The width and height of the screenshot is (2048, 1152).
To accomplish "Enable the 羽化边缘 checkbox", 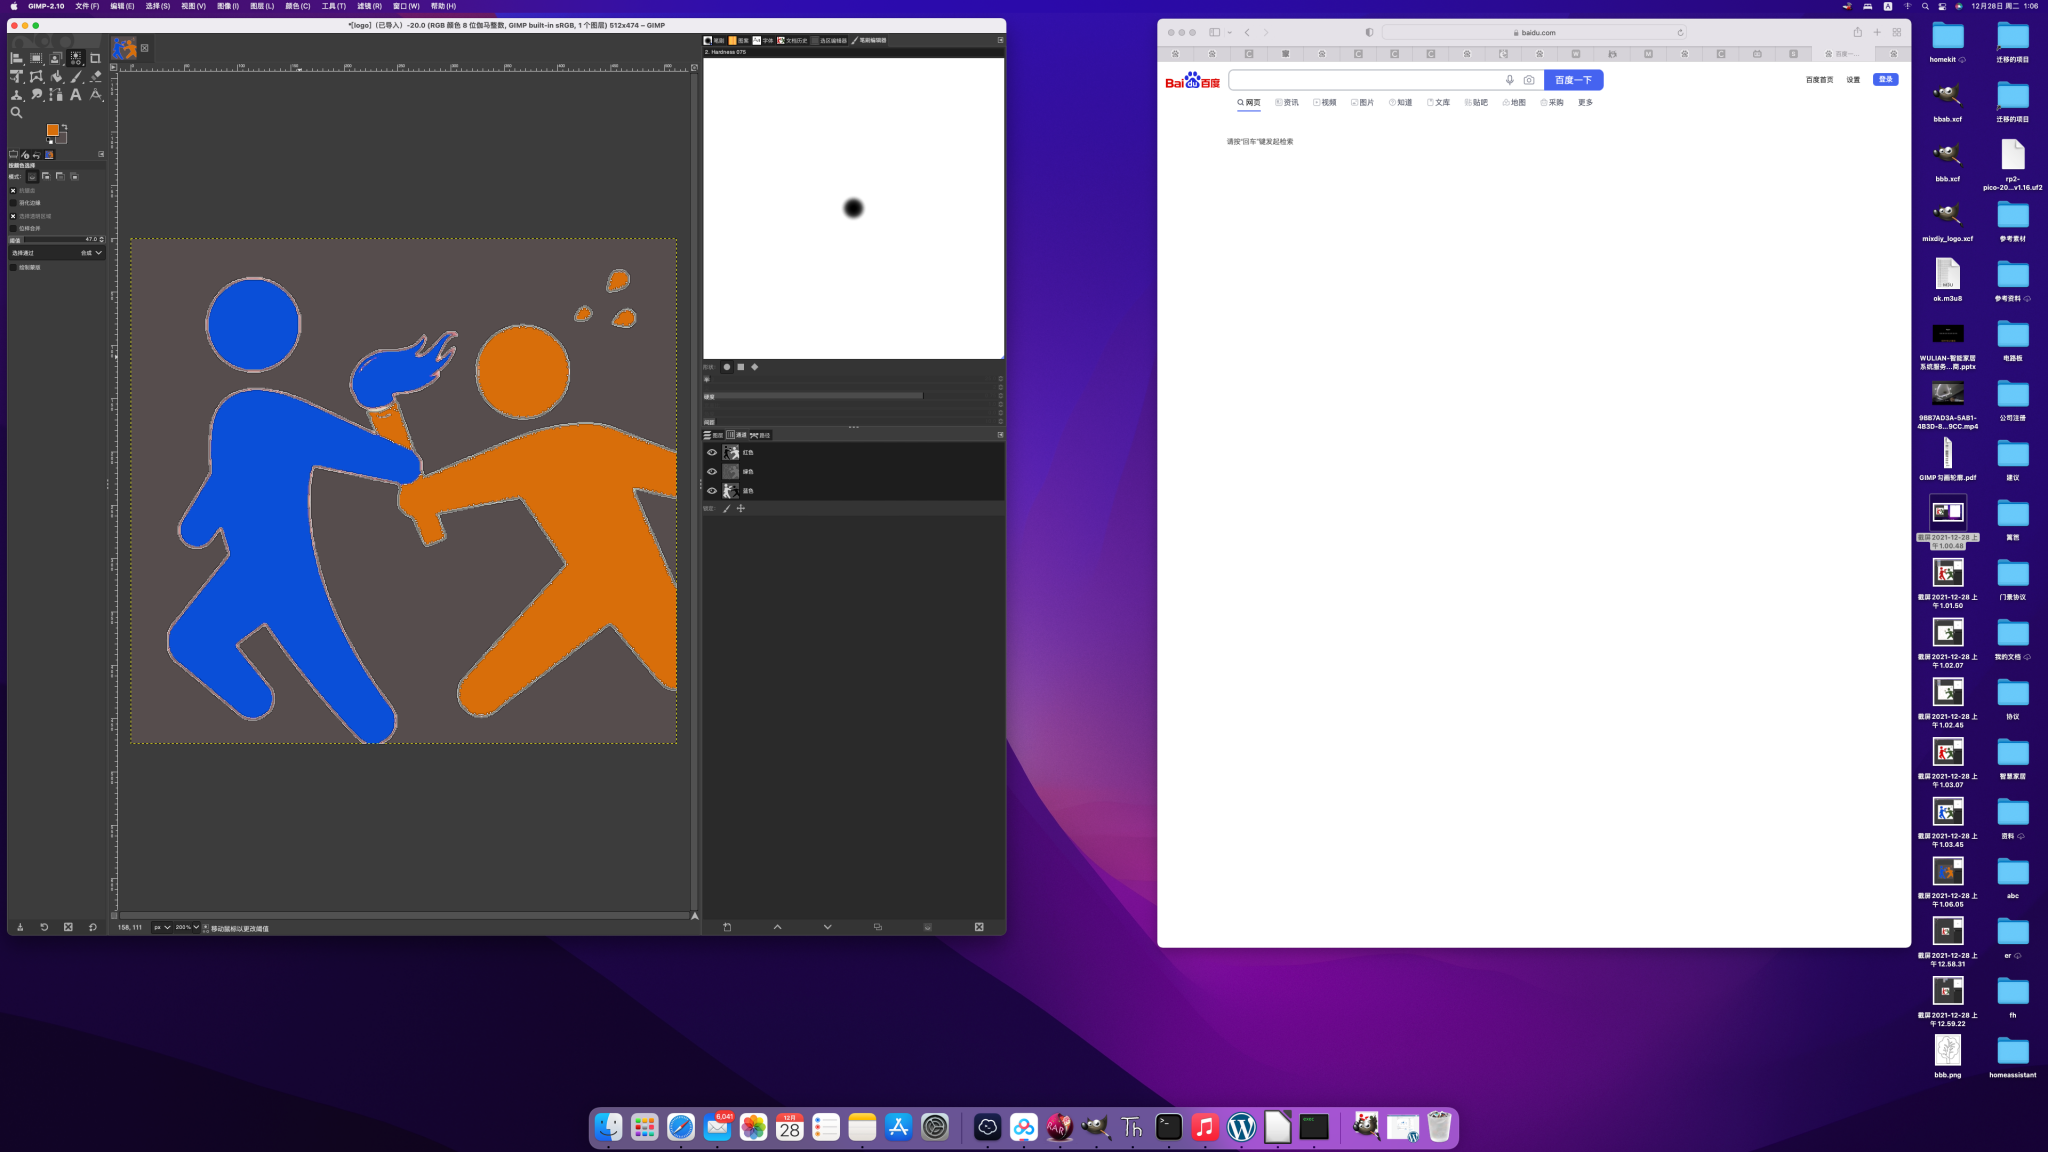I will tap(14, 203).
